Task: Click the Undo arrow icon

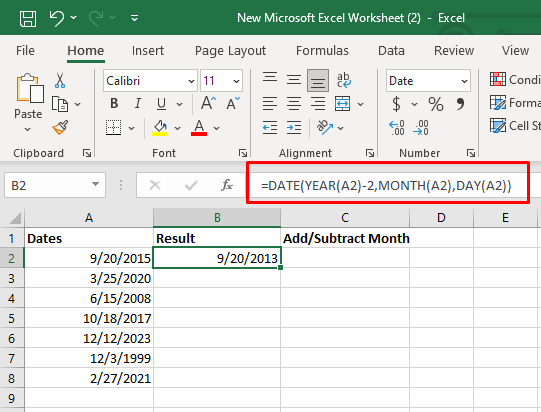Action: coord(57,18)
